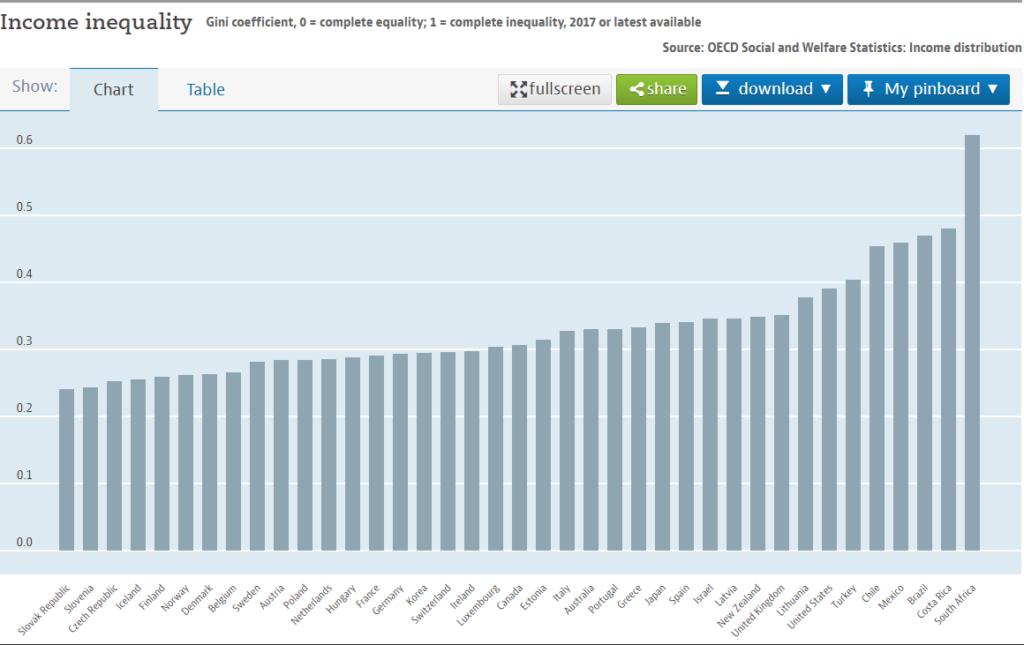This screenshot has height=645, width=1024.
Task: Switch to the Table tab
Action: [x=205, y=89]
